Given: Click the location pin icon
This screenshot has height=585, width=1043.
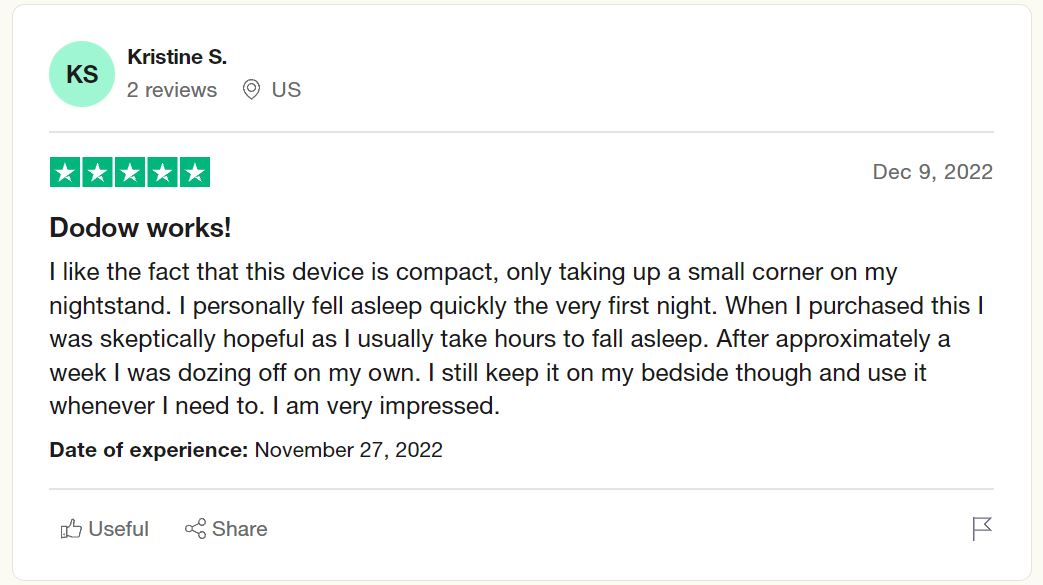Looking at the screenshot, I should pos(252,90).
